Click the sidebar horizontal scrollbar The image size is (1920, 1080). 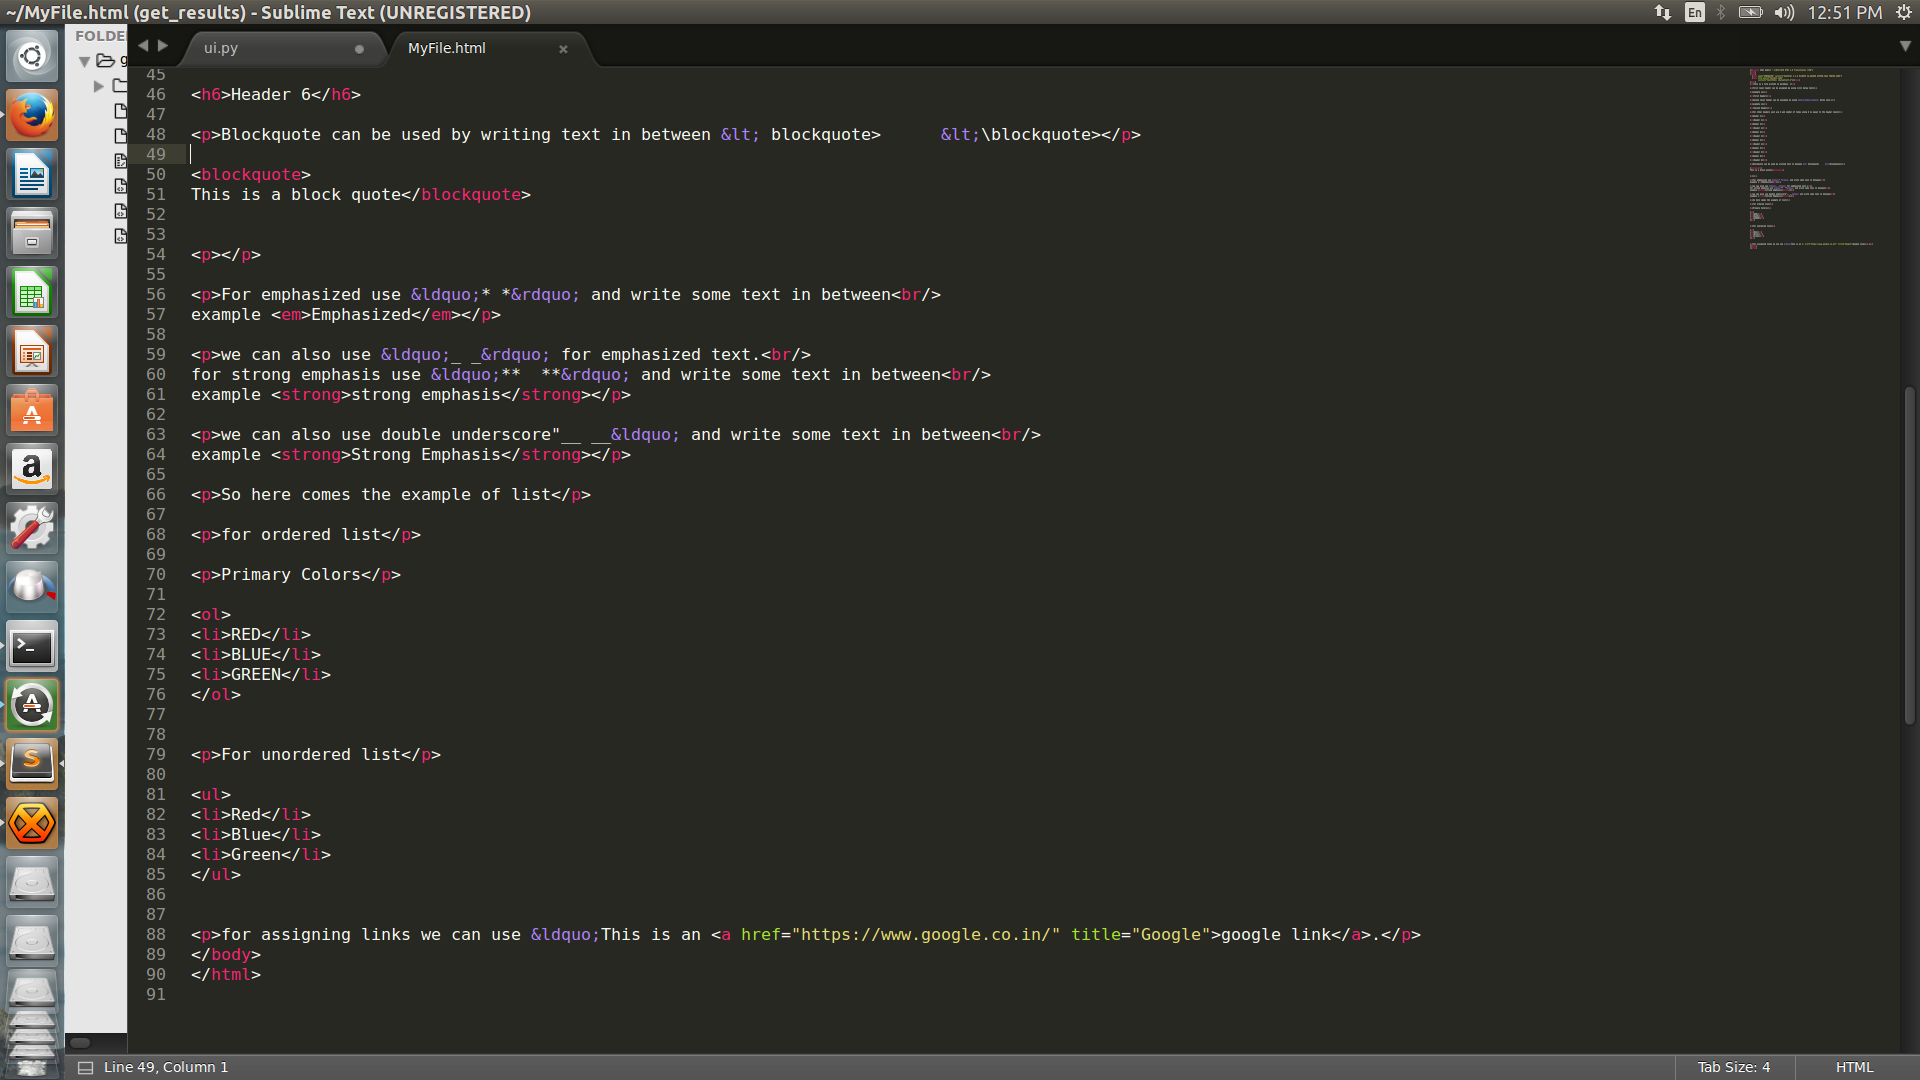pyautogui.click(x=80, y=1042)
